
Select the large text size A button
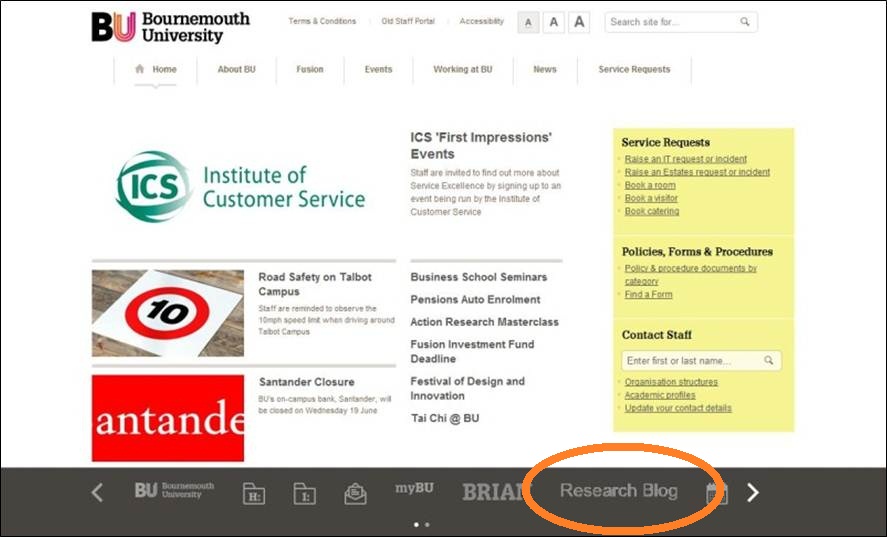[x=579, y=23]
